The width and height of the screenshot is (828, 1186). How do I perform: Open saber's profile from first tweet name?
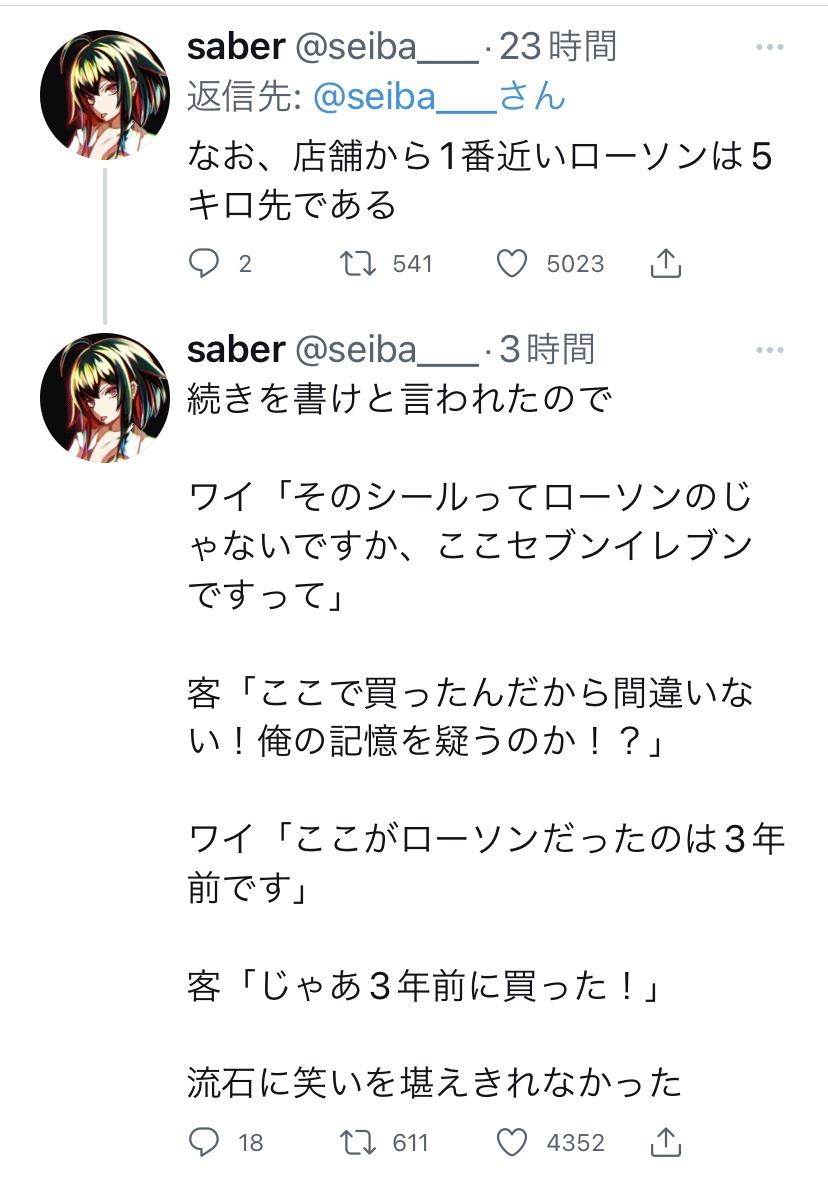[x=236, y=46]
